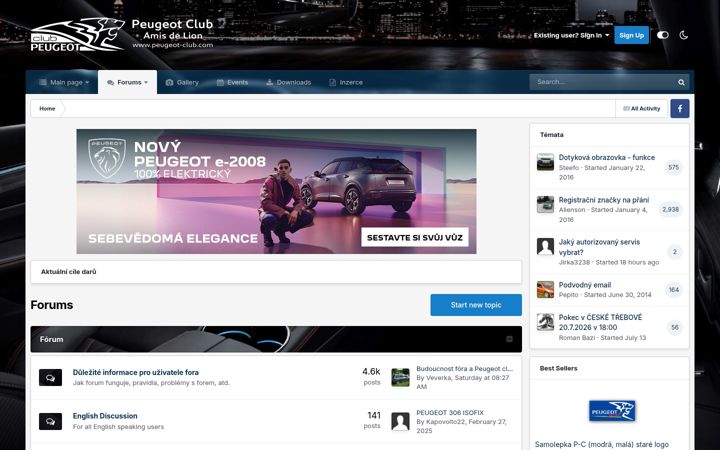Click the Home breadcrumb link

pyautogui.click(x=47, y=108)
